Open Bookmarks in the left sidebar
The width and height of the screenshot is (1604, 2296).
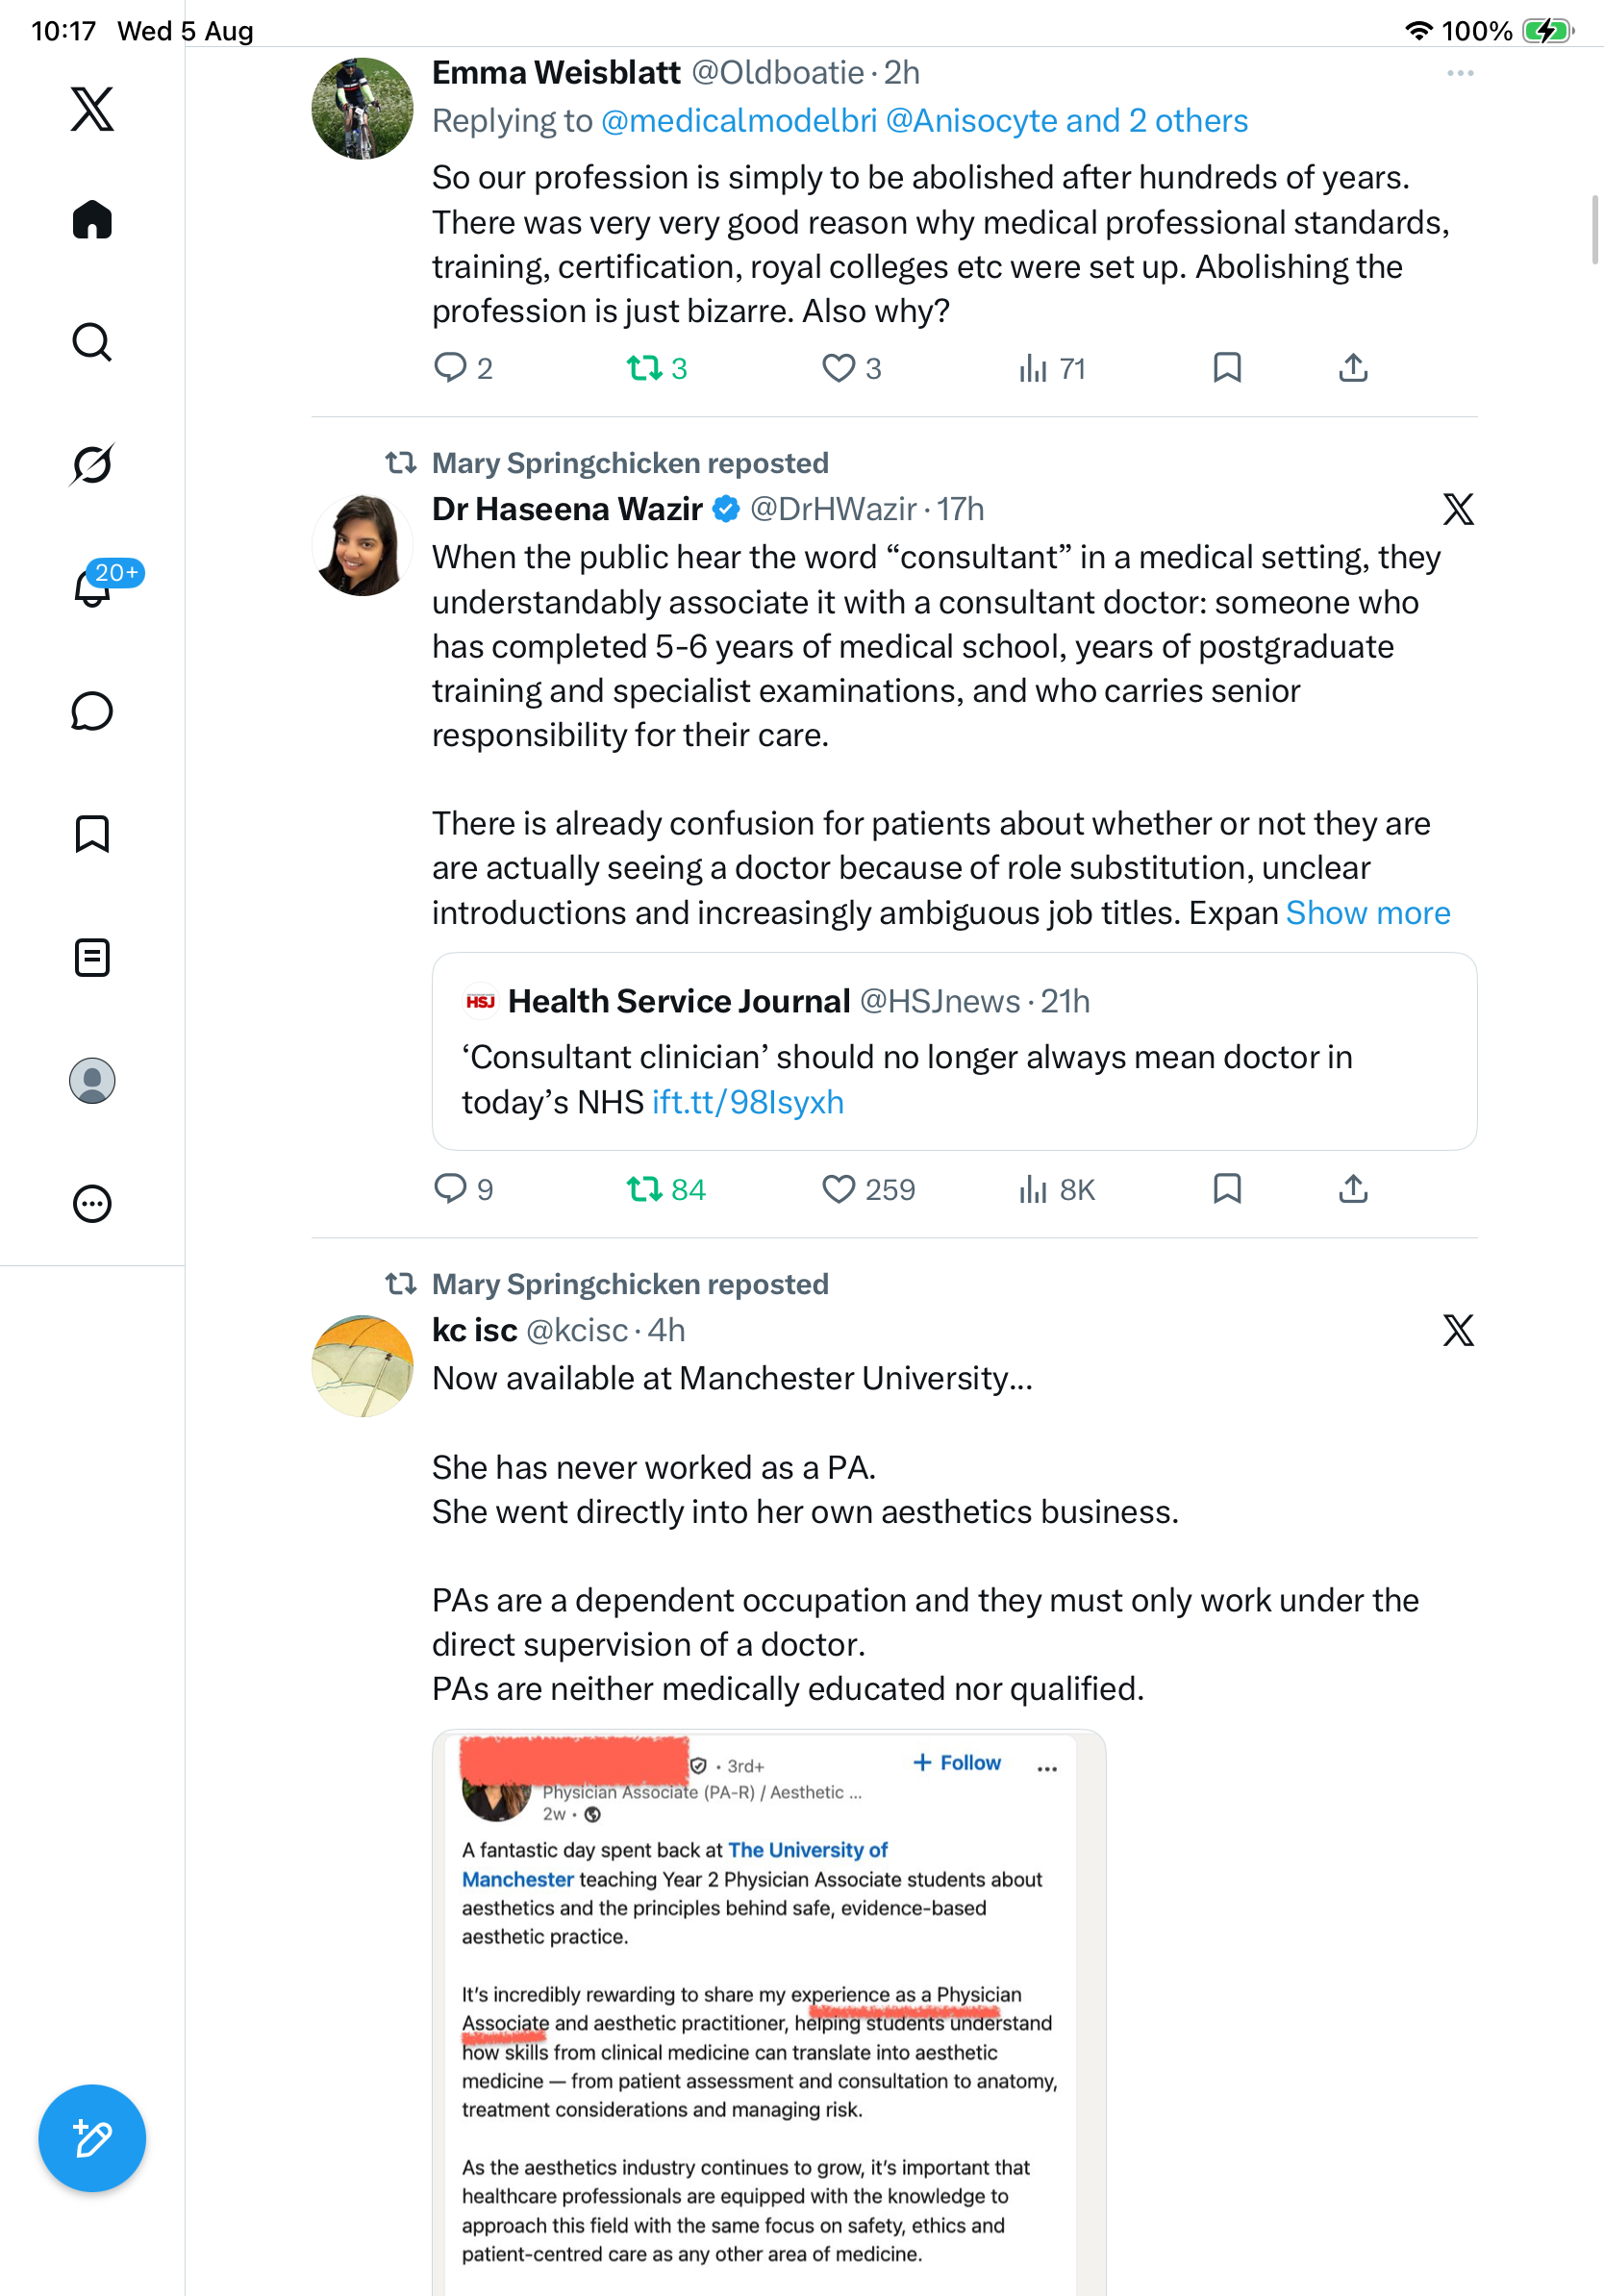92,834
